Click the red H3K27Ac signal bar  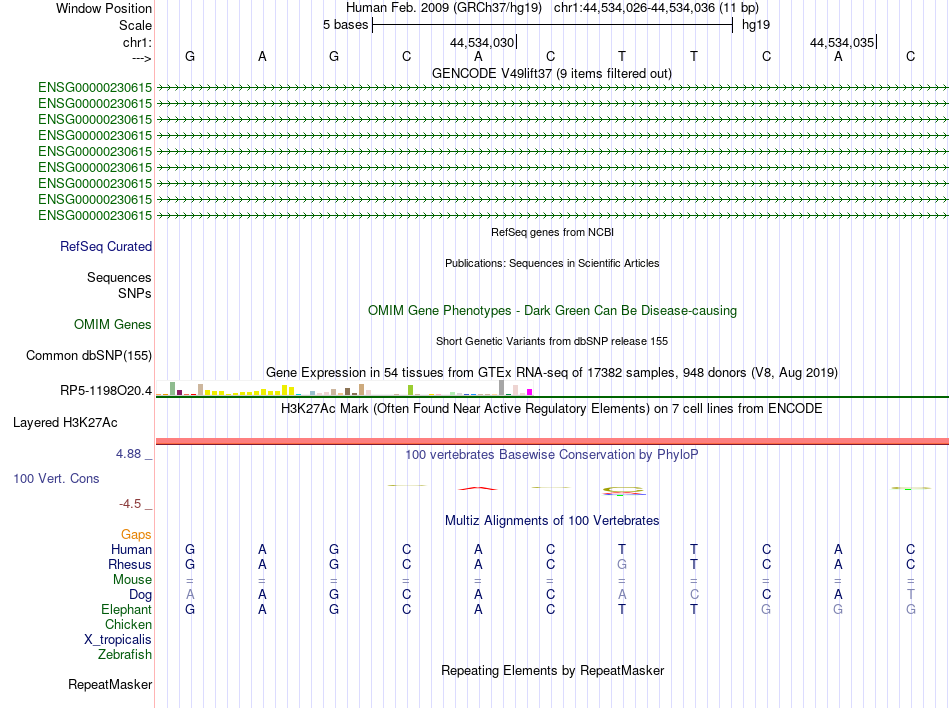[x=552, y=442]
